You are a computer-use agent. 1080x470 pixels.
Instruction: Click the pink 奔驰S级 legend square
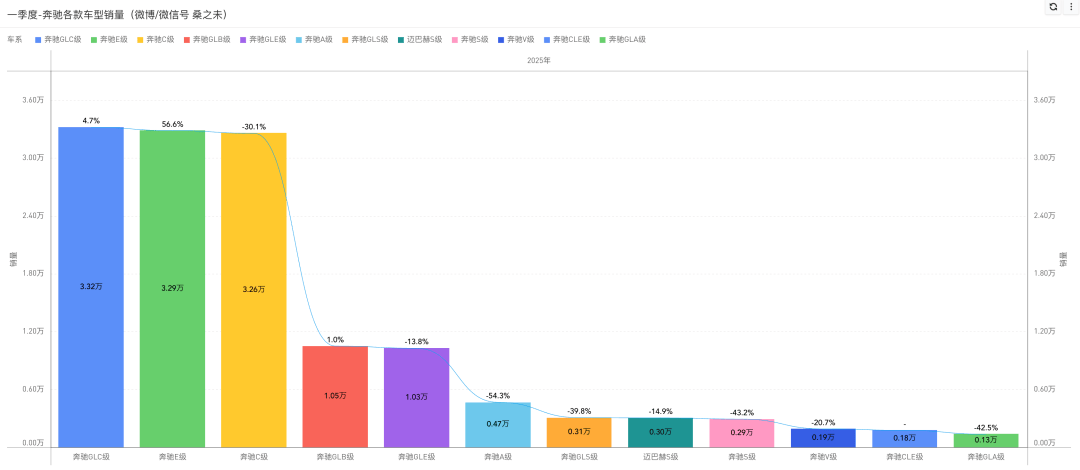click(455, 40)
